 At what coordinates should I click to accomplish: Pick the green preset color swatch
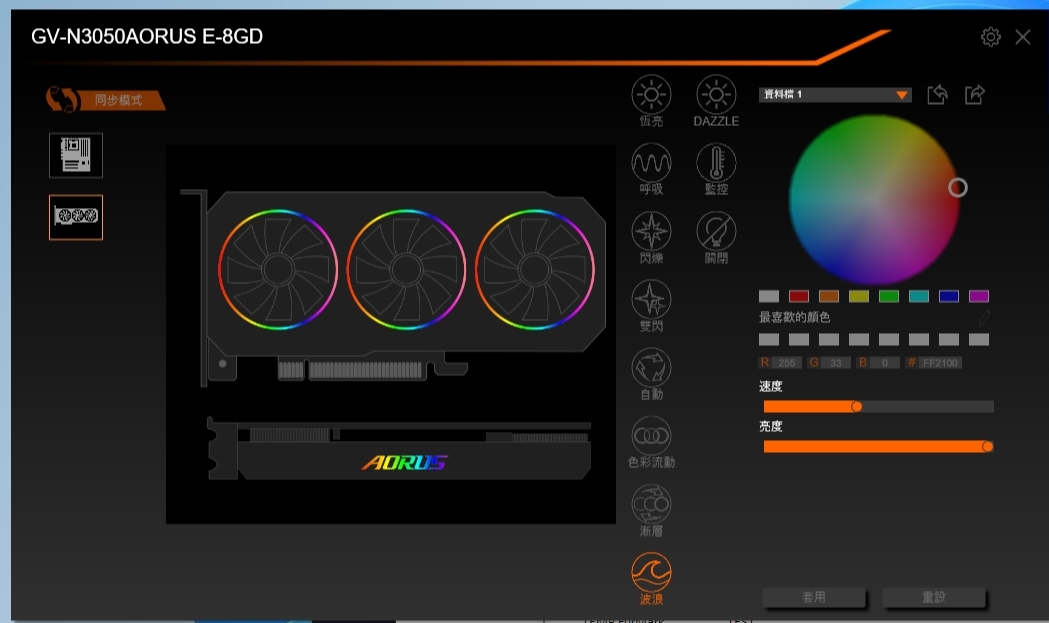click(x=888, y=296)
